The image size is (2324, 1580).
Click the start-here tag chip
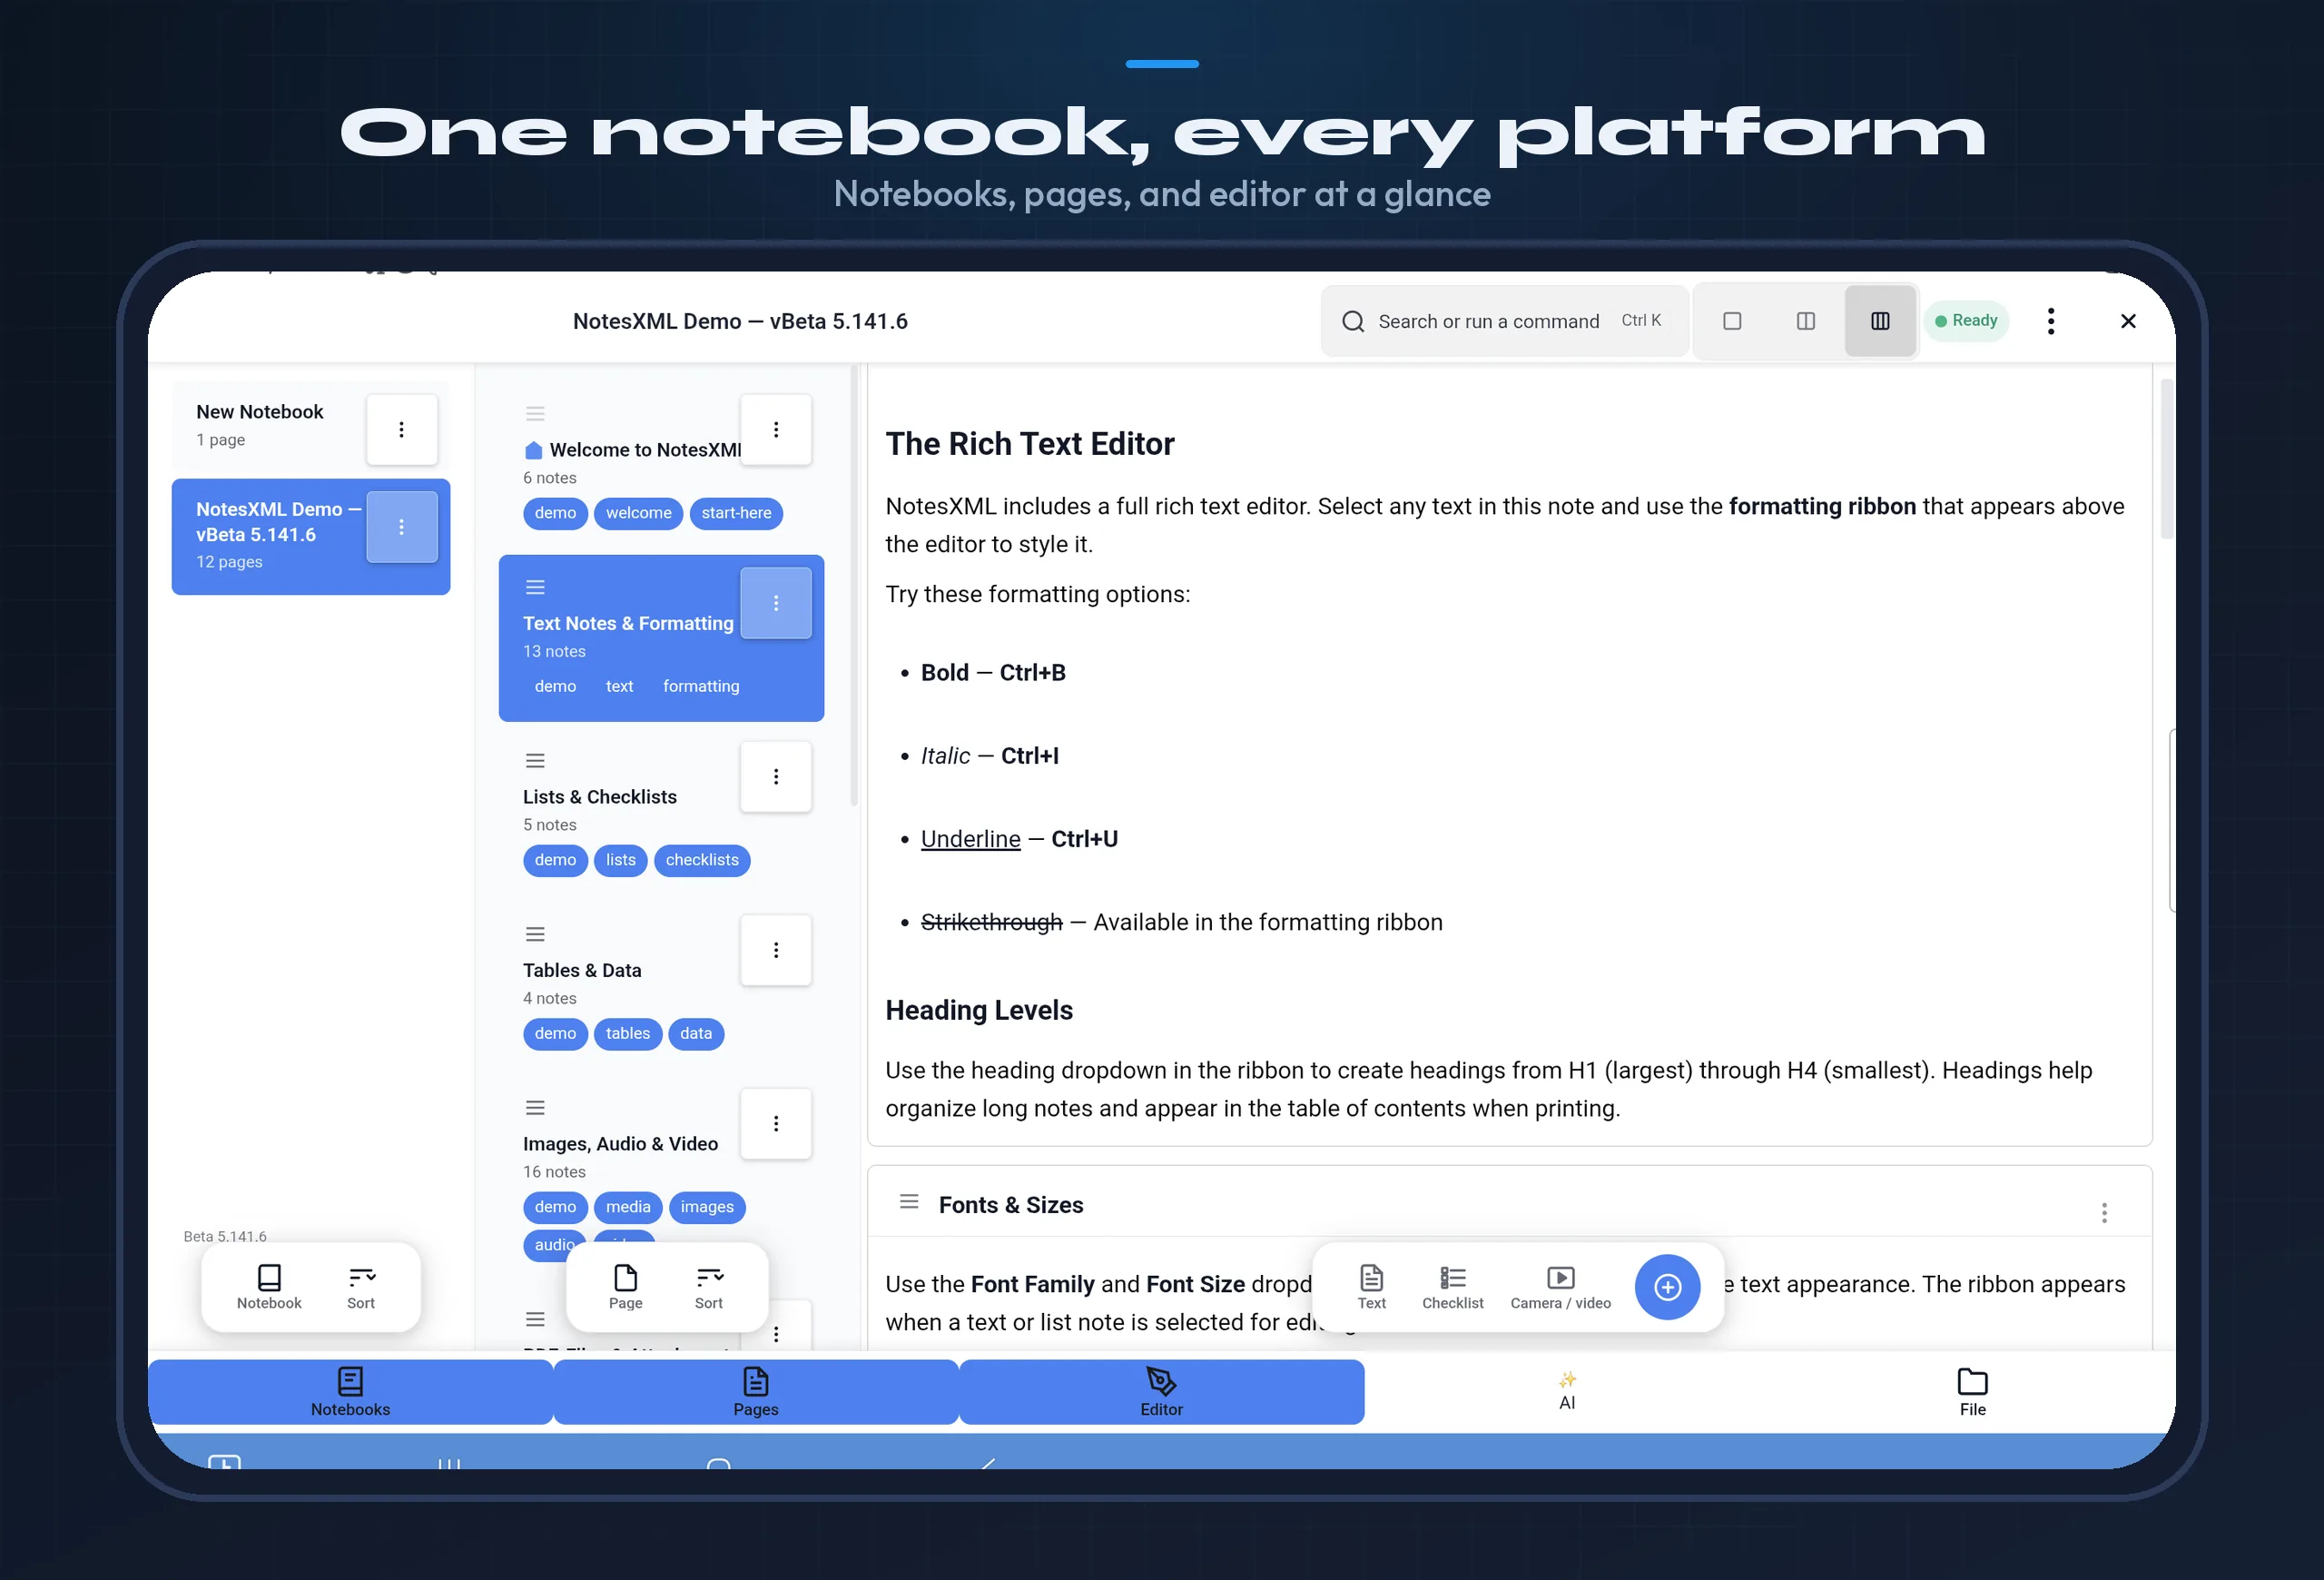[736, 513]
